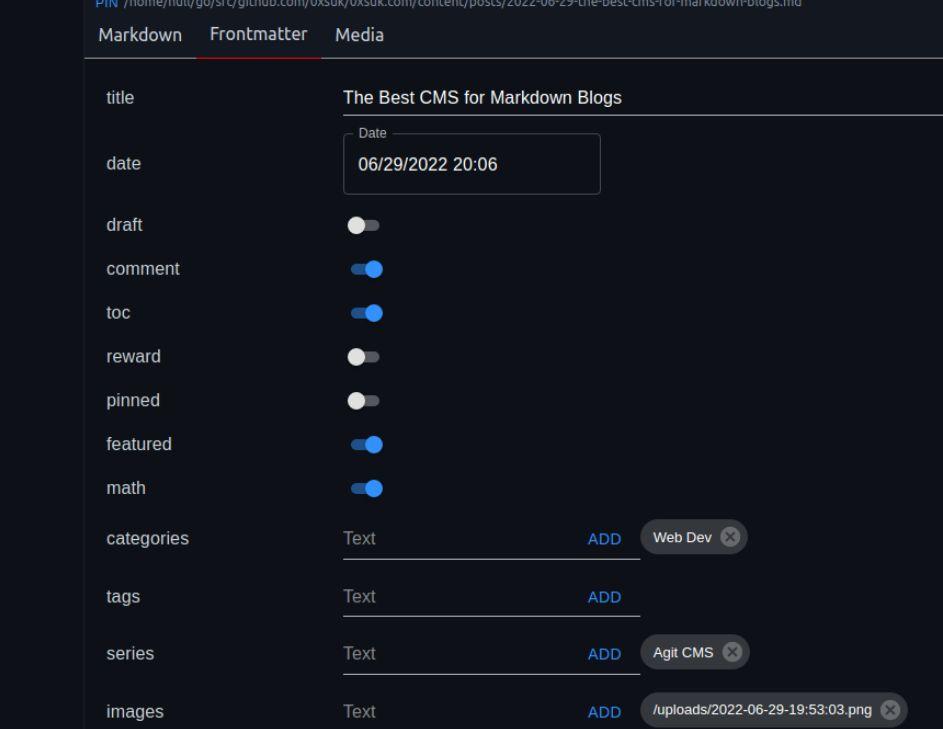This screenshot has width=943, height=729.
Task: Enable the reward switch
Action: click(364, 357)
